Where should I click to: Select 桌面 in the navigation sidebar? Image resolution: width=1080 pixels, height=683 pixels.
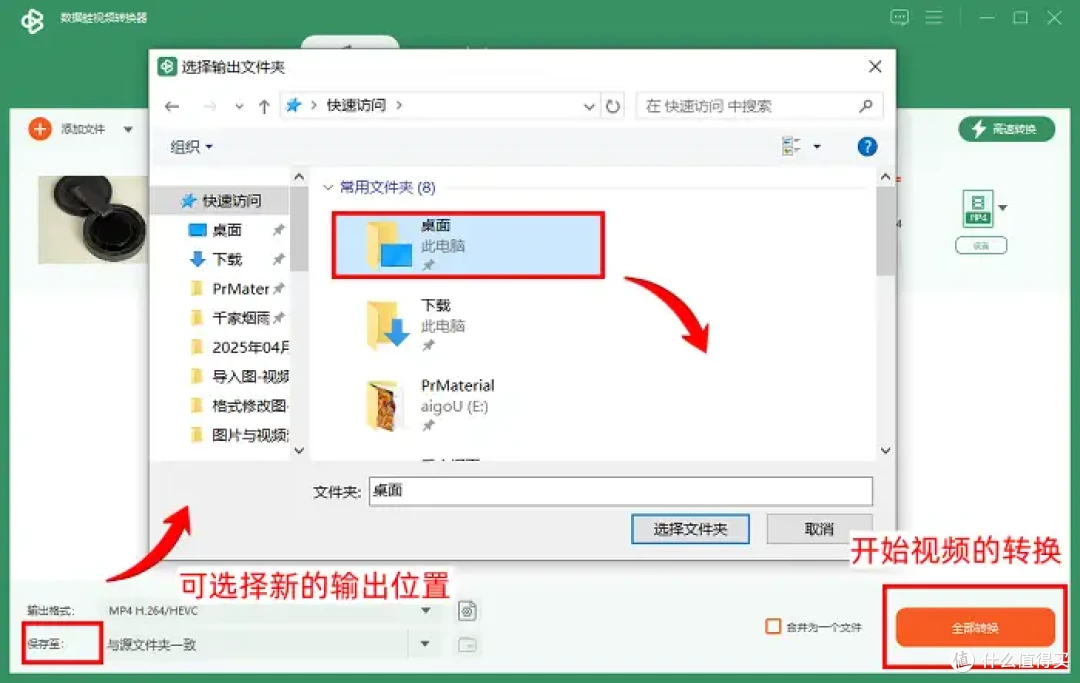(226, 230)
